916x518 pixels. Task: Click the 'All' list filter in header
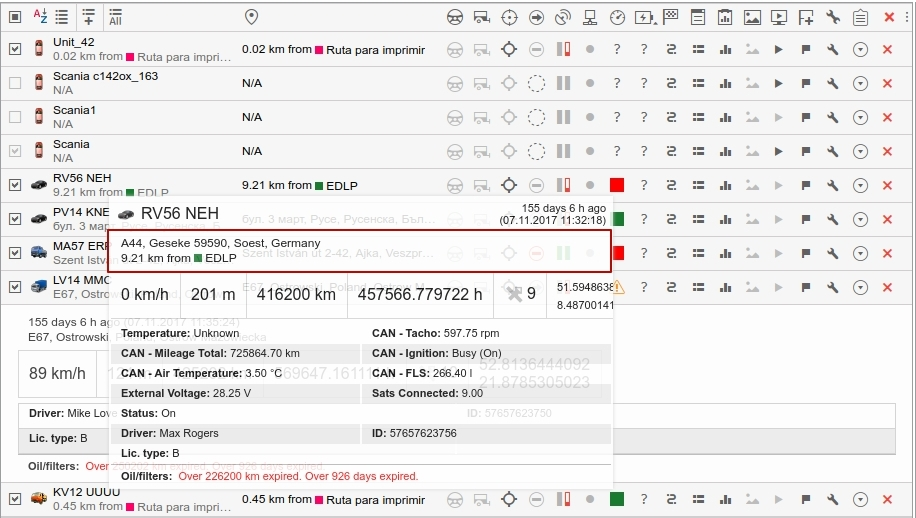[115, 16]
